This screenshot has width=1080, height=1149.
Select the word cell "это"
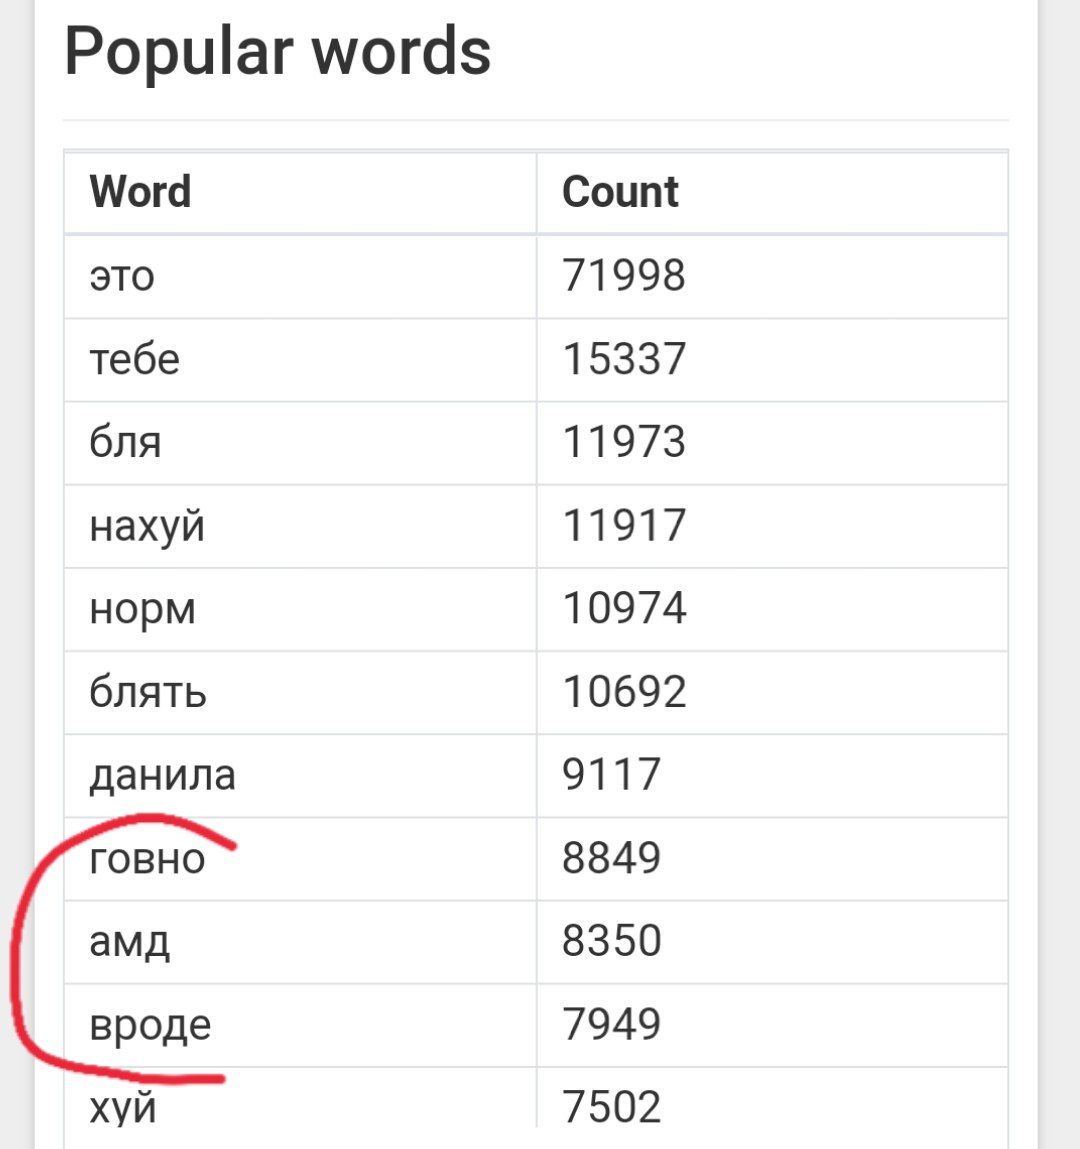pos(122,276)
